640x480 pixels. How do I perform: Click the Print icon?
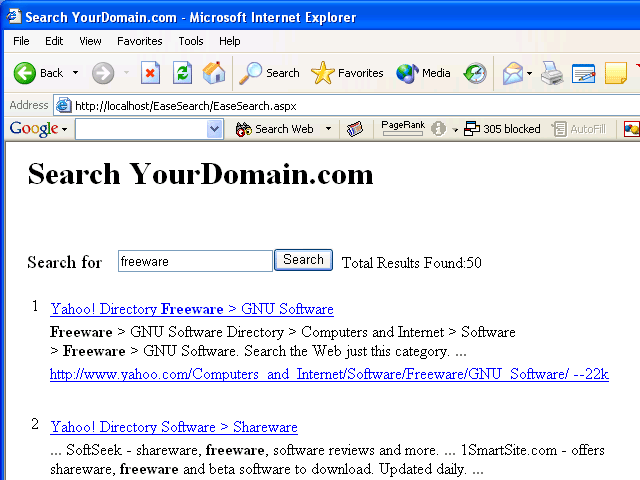552,73
